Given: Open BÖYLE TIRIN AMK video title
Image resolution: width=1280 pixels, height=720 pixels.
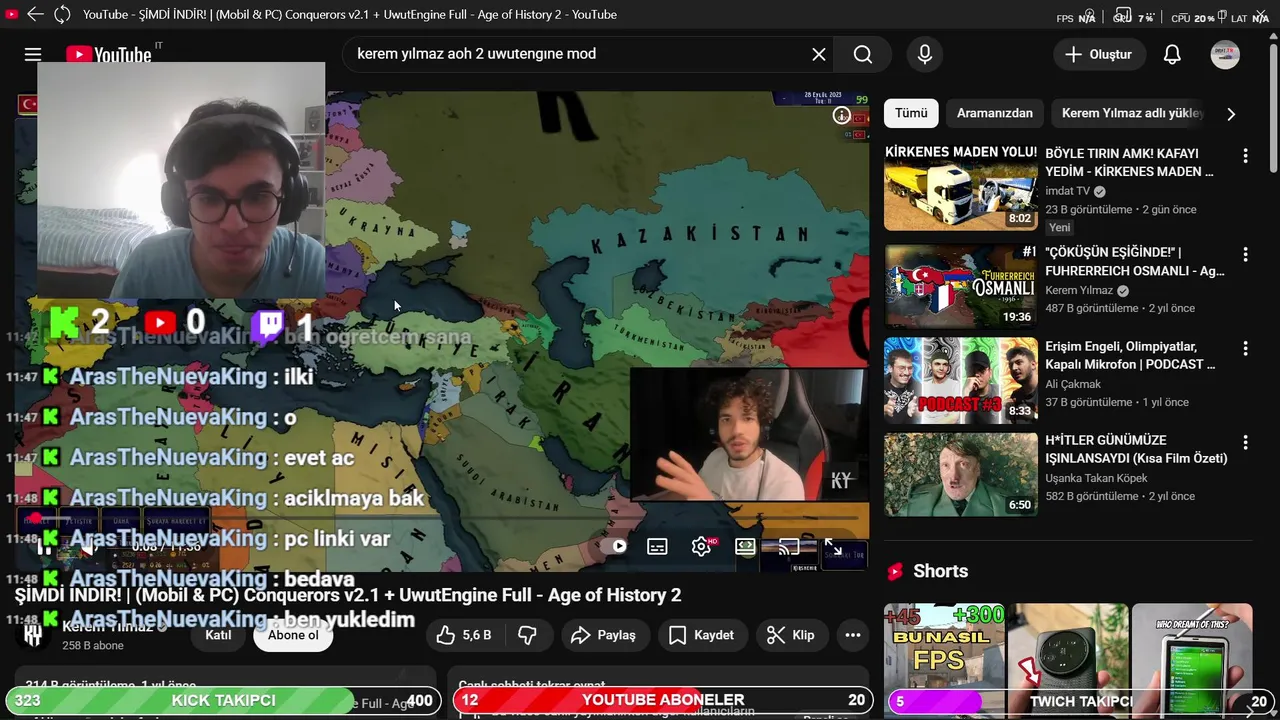Looking at the screenshot, I should click(1129, 163).
